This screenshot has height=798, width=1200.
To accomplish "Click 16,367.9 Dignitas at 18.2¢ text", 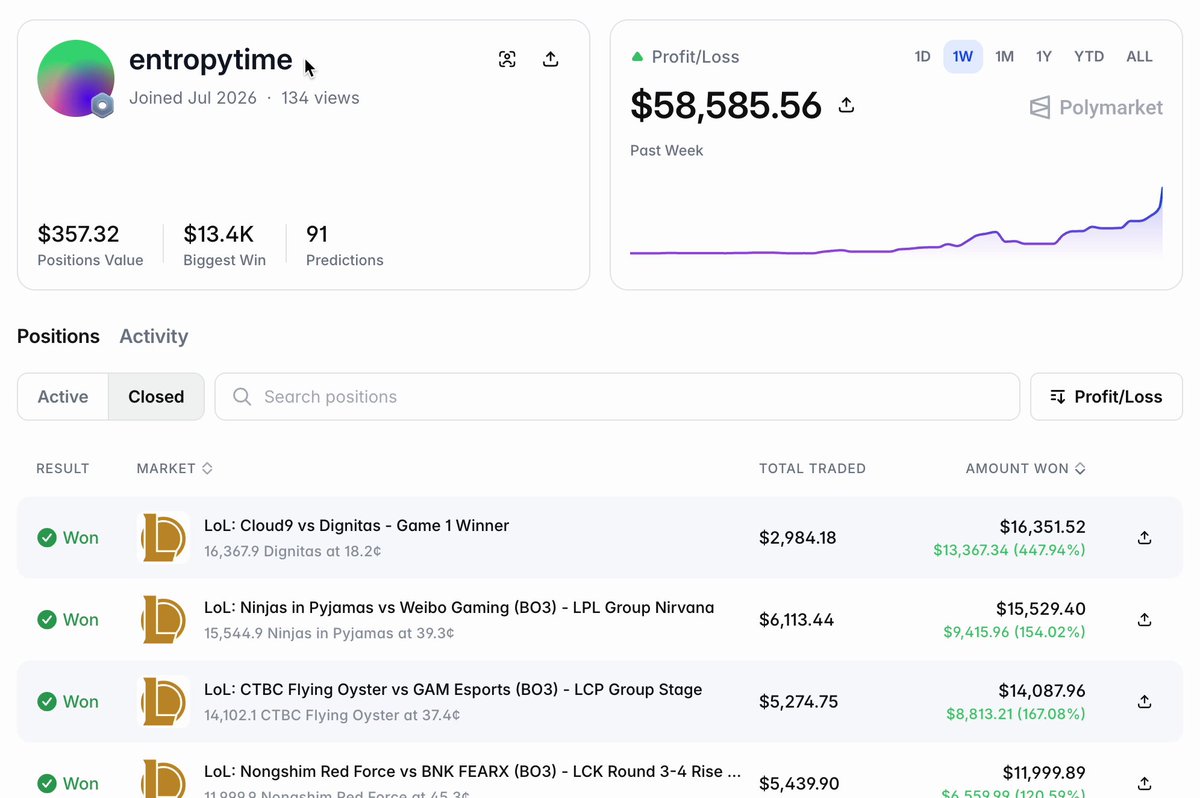I will (292, 551).
